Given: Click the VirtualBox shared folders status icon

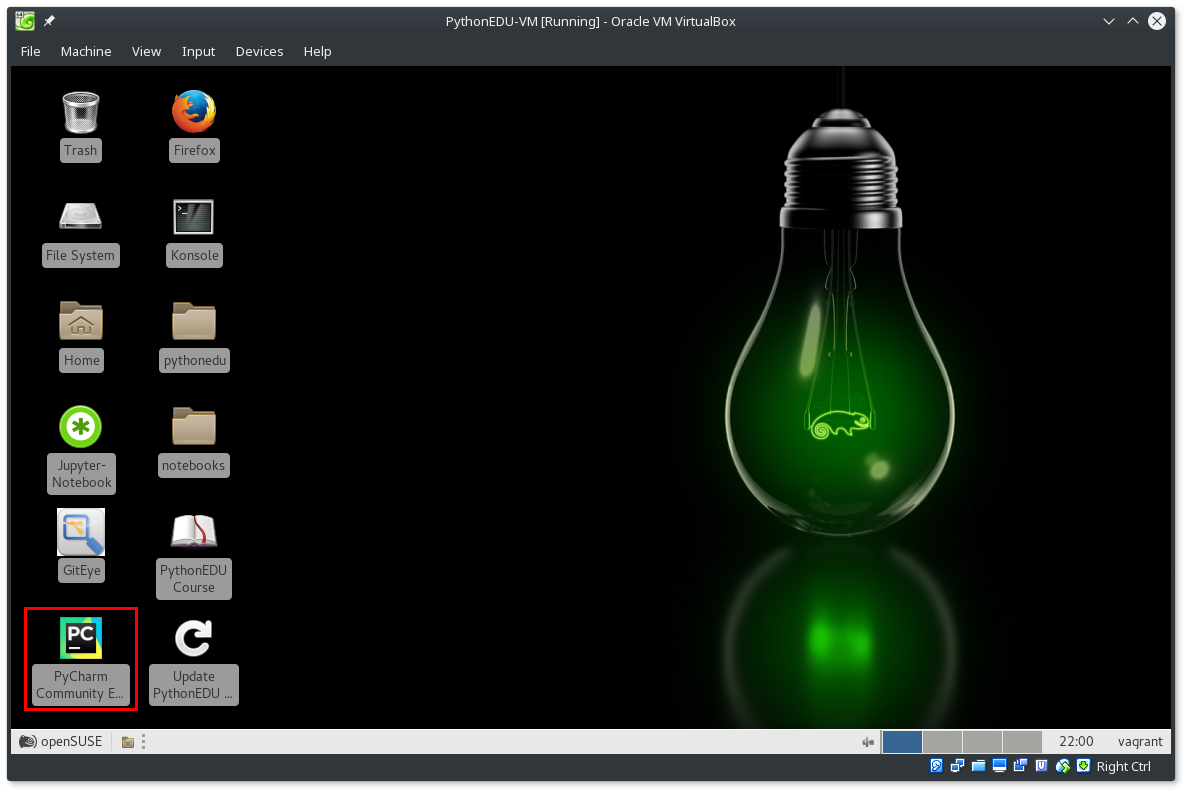Looking at the screenshot, I should (x=978, y=766).
